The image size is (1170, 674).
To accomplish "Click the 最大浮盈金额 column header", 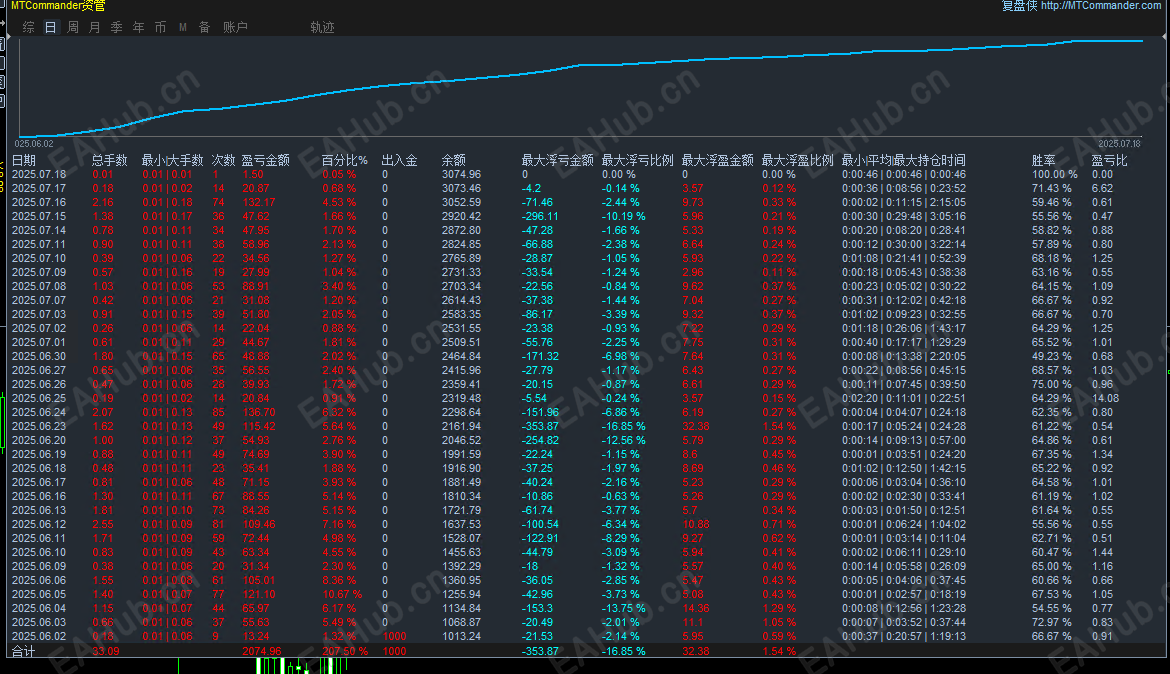I will point(718,160).
